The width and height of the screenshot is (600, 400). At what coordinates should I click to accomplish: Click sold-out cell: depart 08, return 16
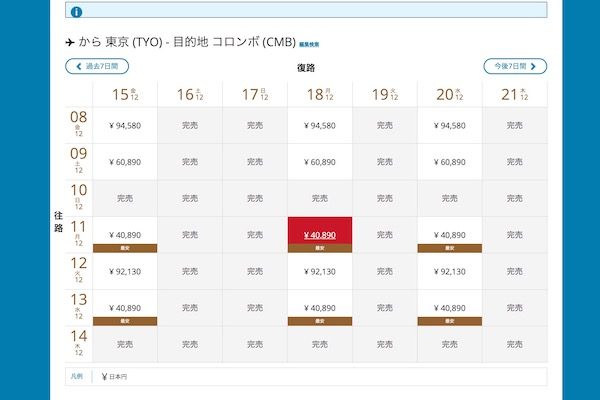[190, 126]
